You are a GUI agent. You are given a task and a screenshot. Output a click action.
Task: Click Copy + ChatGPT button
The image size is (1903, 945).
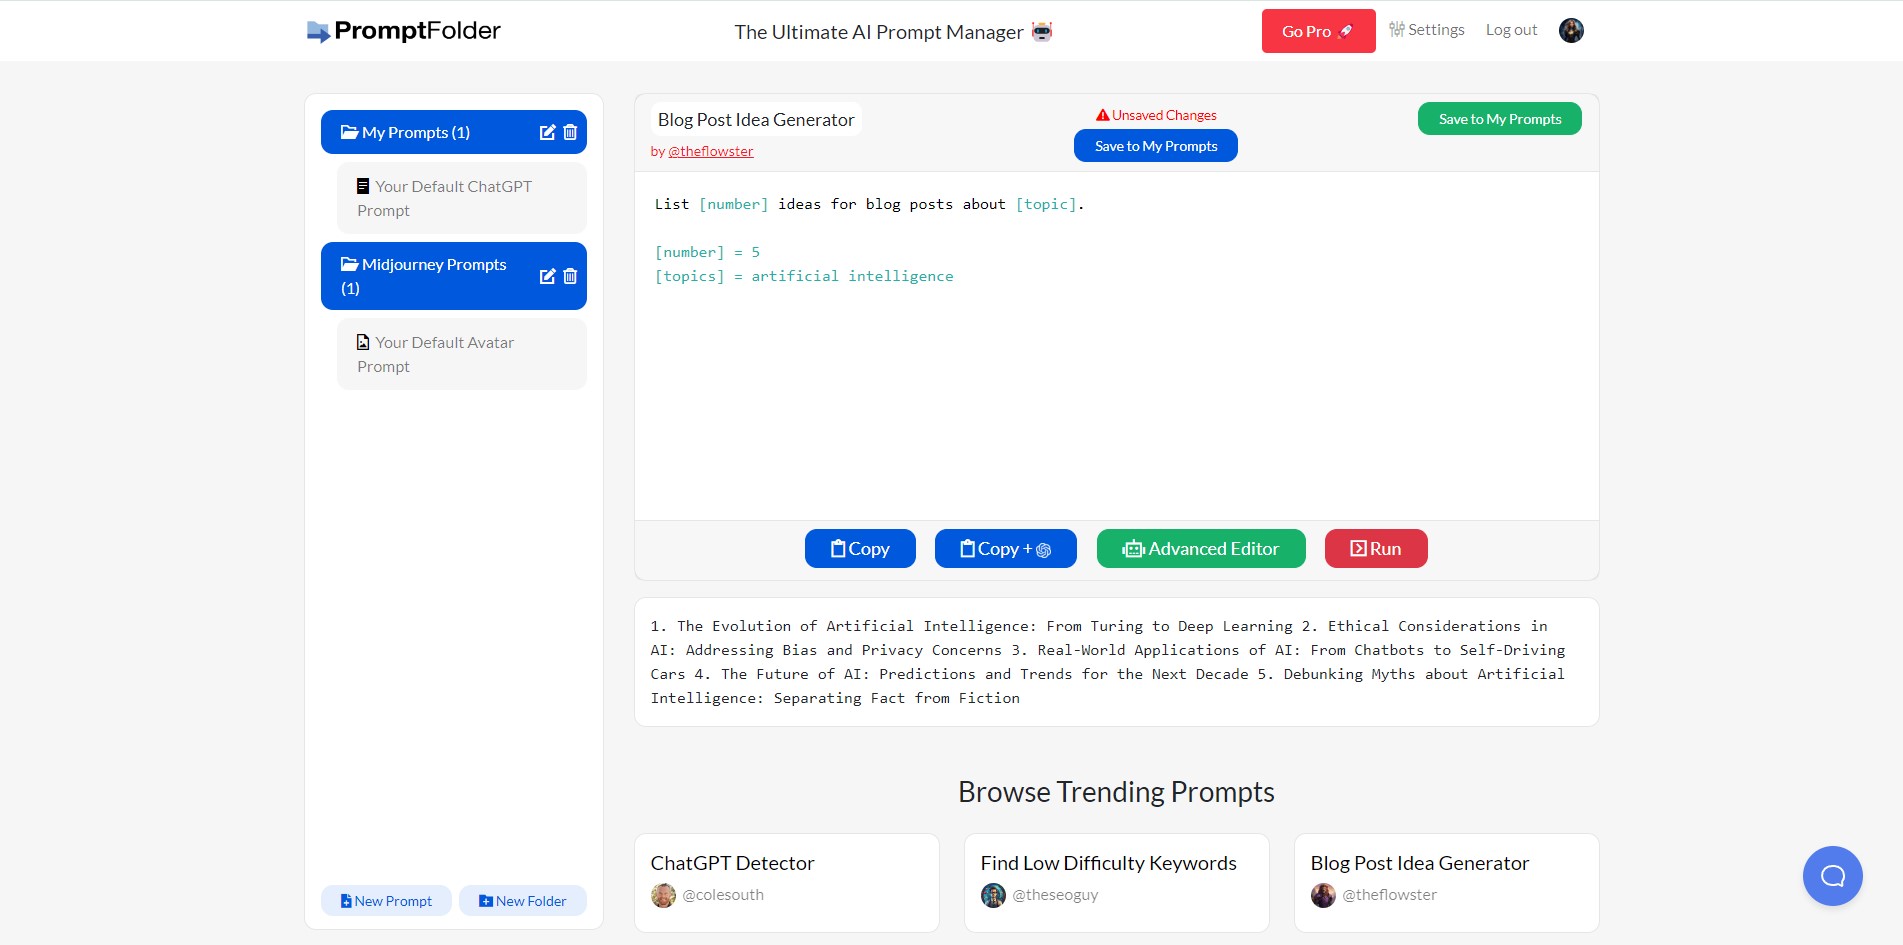[x=1005, y=549]
